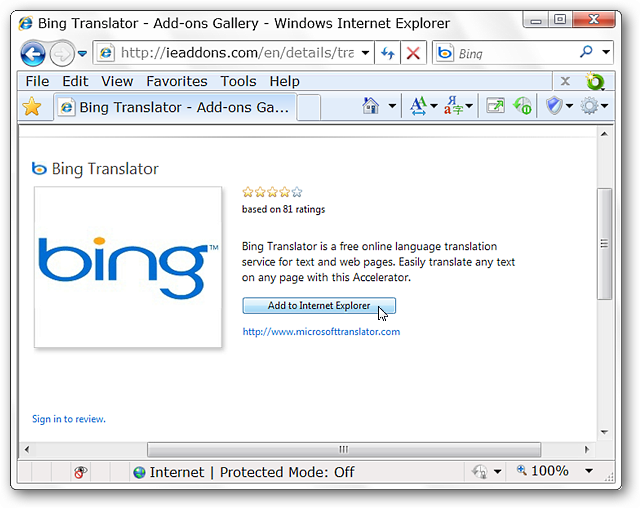Image resolution: width=640 pixels, height=508 pixels.
Task: Click the small Bing logo beside heading
Action: (x=39, y=168)
